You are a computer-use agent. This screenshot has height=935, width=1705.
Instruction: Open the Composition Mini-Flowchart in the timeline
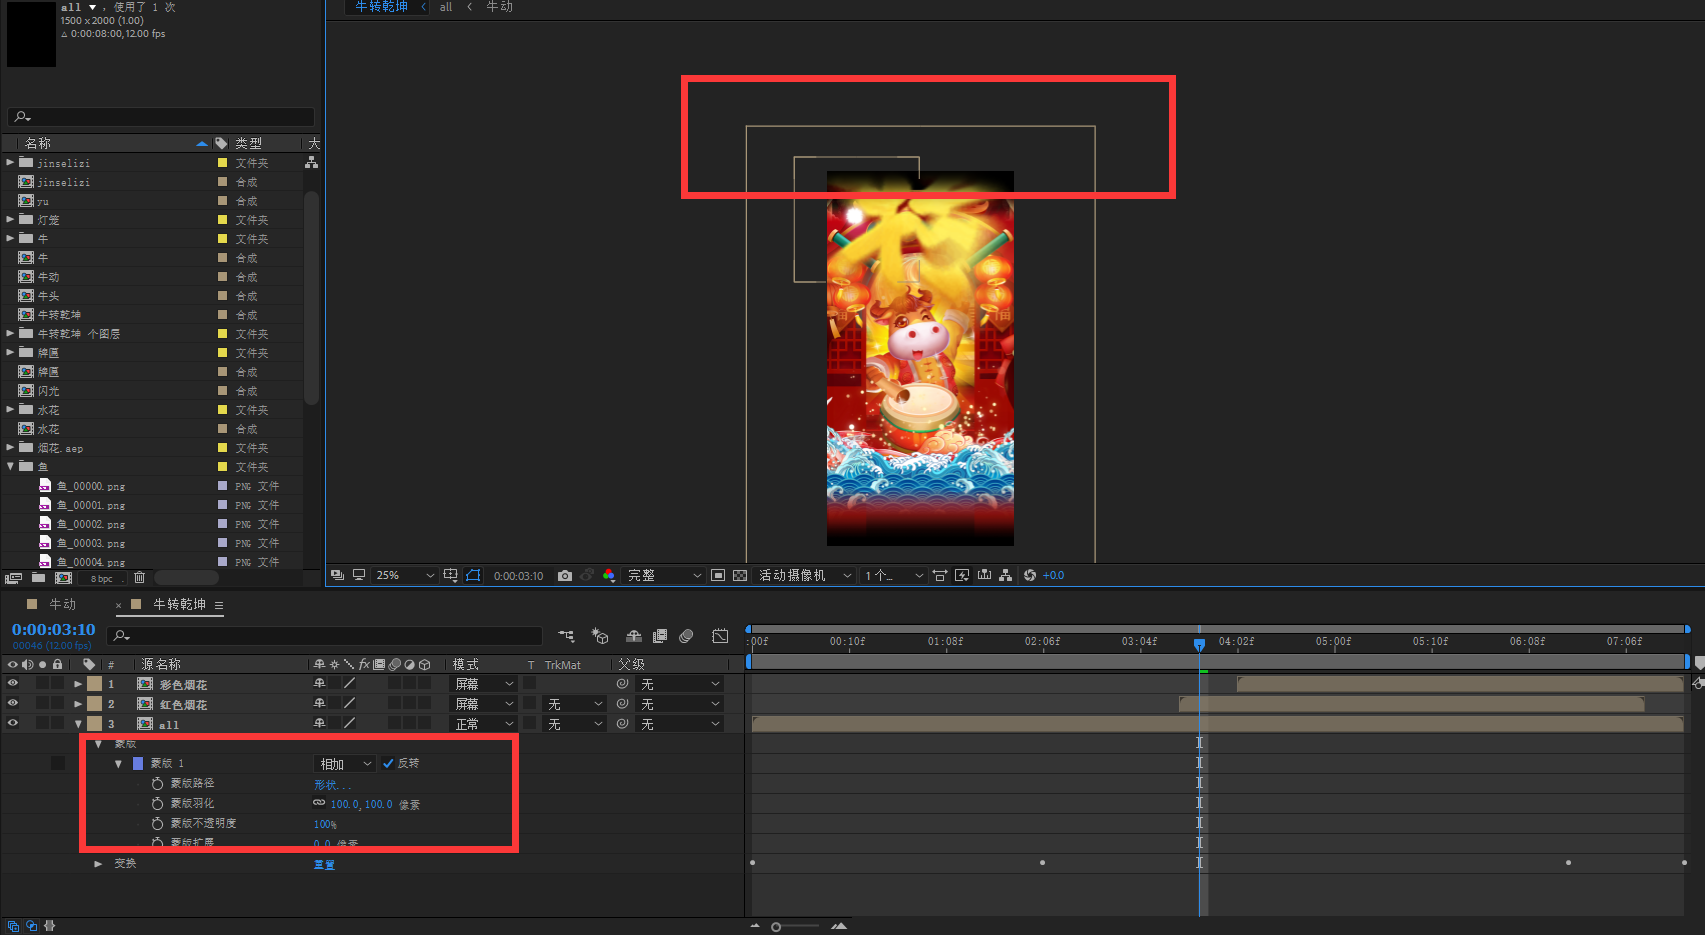click(567, 636)
